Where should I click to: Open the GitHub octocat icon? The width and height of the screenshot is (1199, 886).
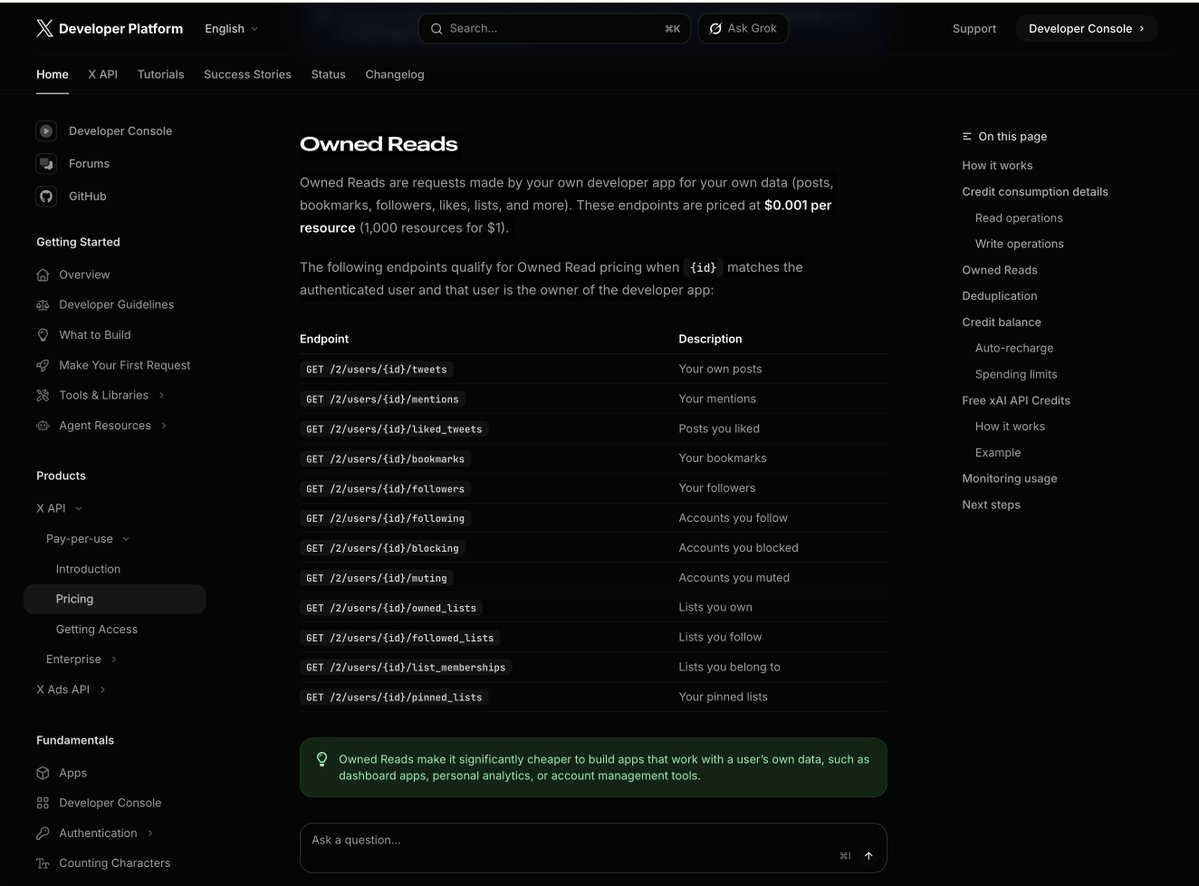tap(46, 196)
